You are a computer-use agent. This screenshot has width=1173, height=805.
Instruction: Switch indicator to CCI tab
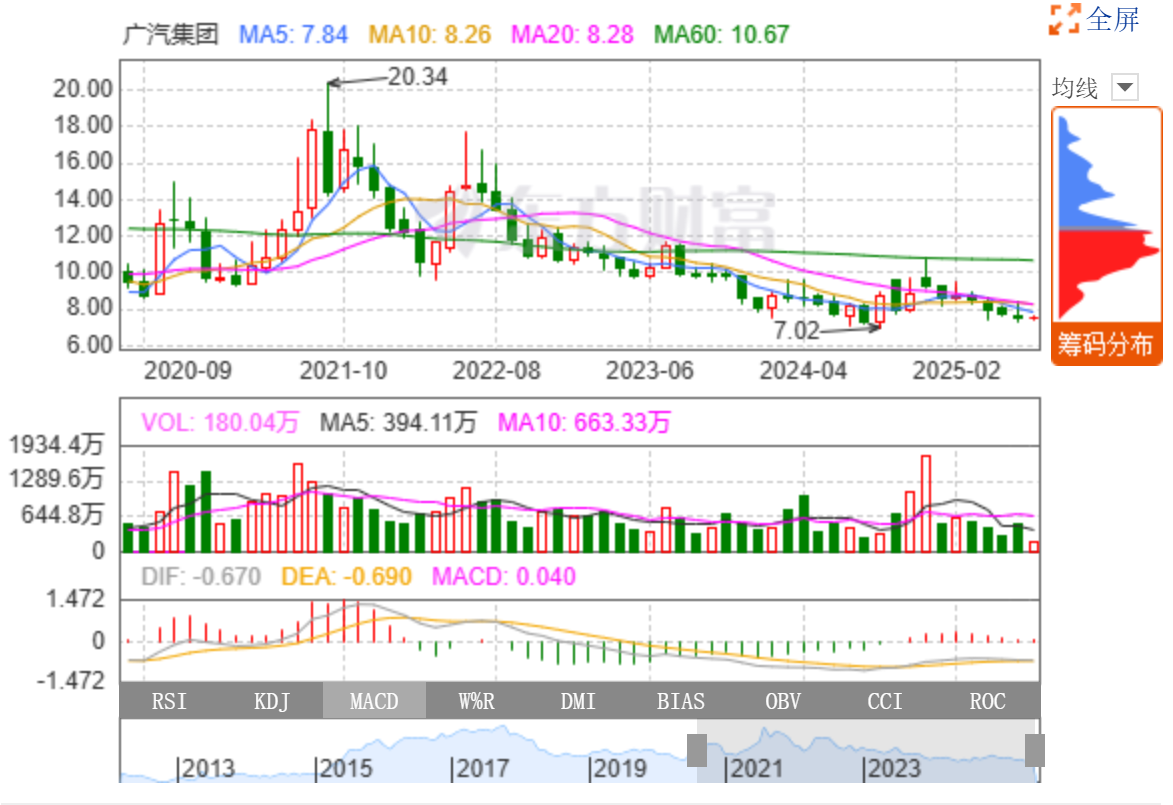885,701
